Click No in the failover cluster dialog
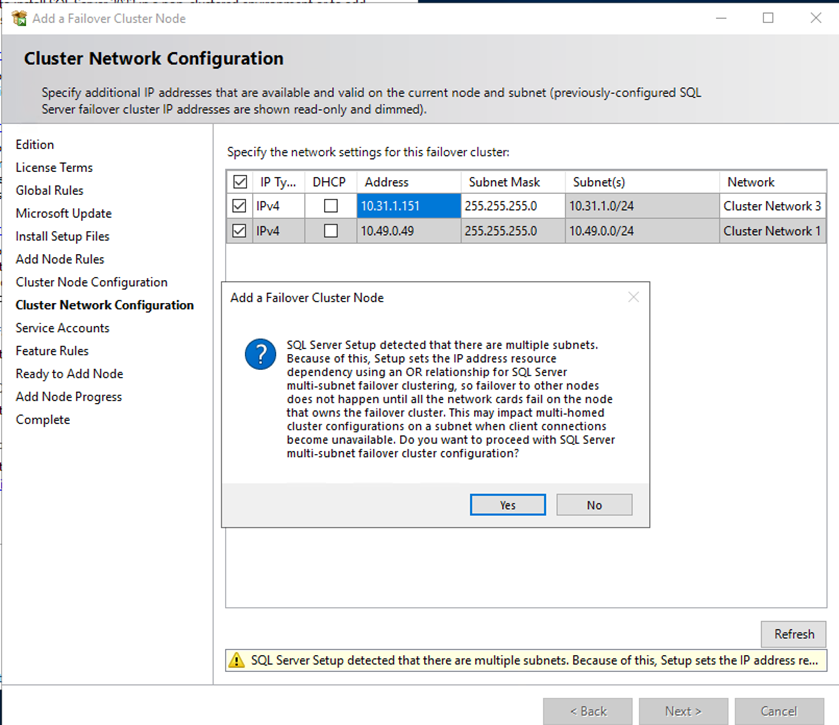The width and height of the screenshot is (839, 725). coord(594,505)
